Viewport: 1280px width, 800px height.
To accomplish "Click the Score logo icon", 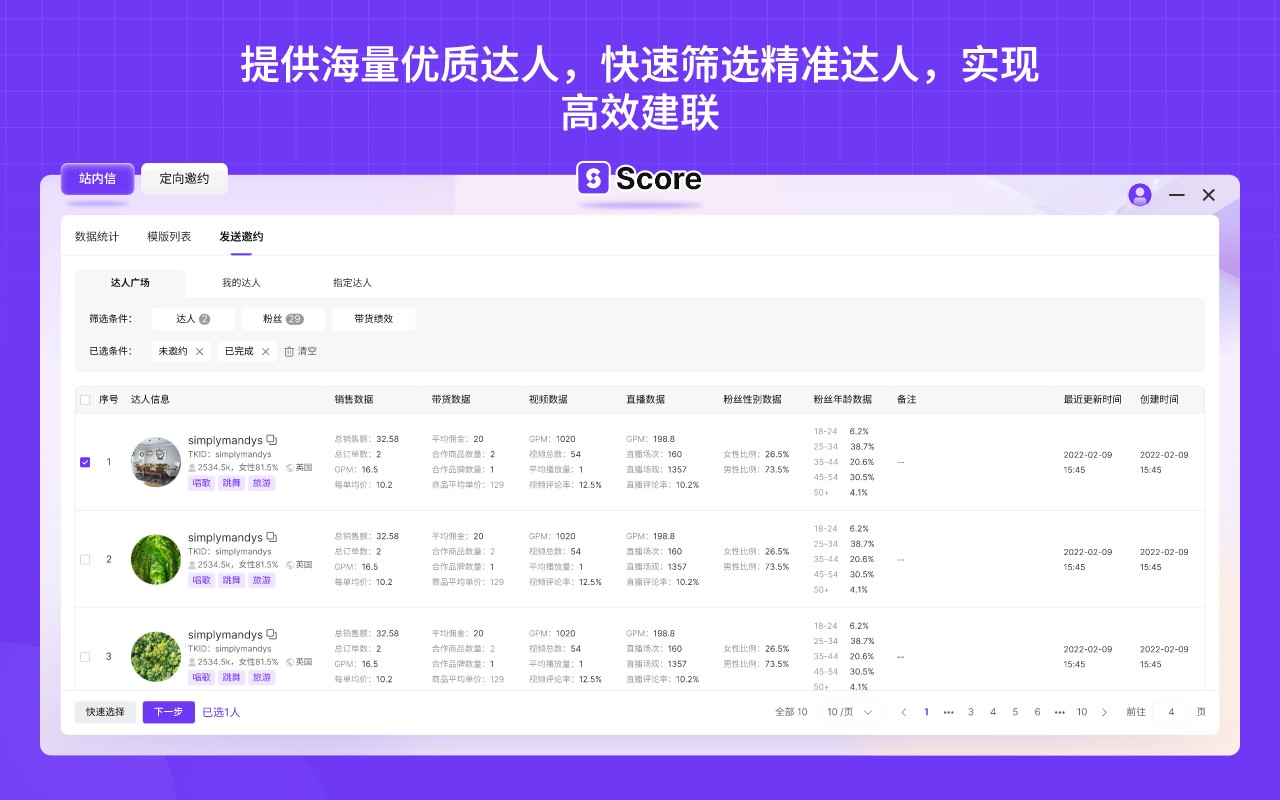I will [593, 178].
